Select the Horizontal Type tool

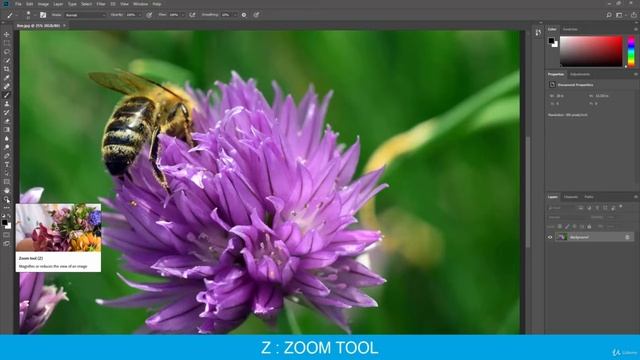(x=7, y=164)
